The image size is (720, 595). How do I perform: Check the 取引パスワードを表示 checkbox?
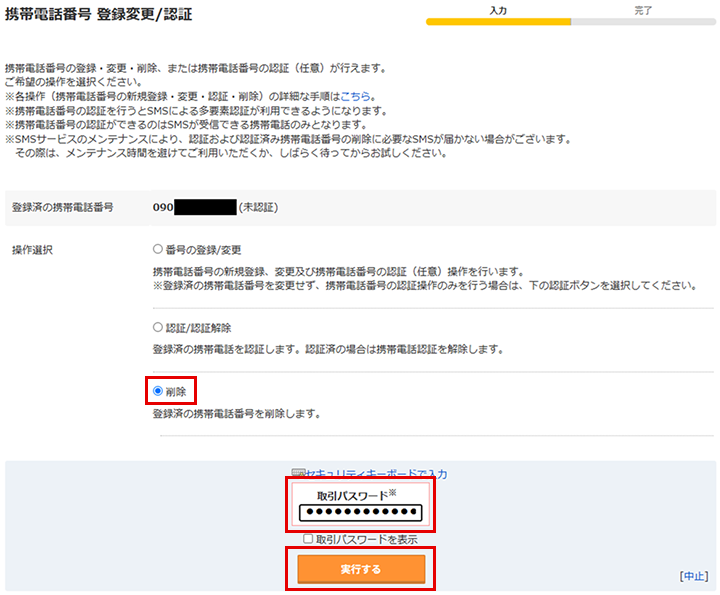coord(308,539)
